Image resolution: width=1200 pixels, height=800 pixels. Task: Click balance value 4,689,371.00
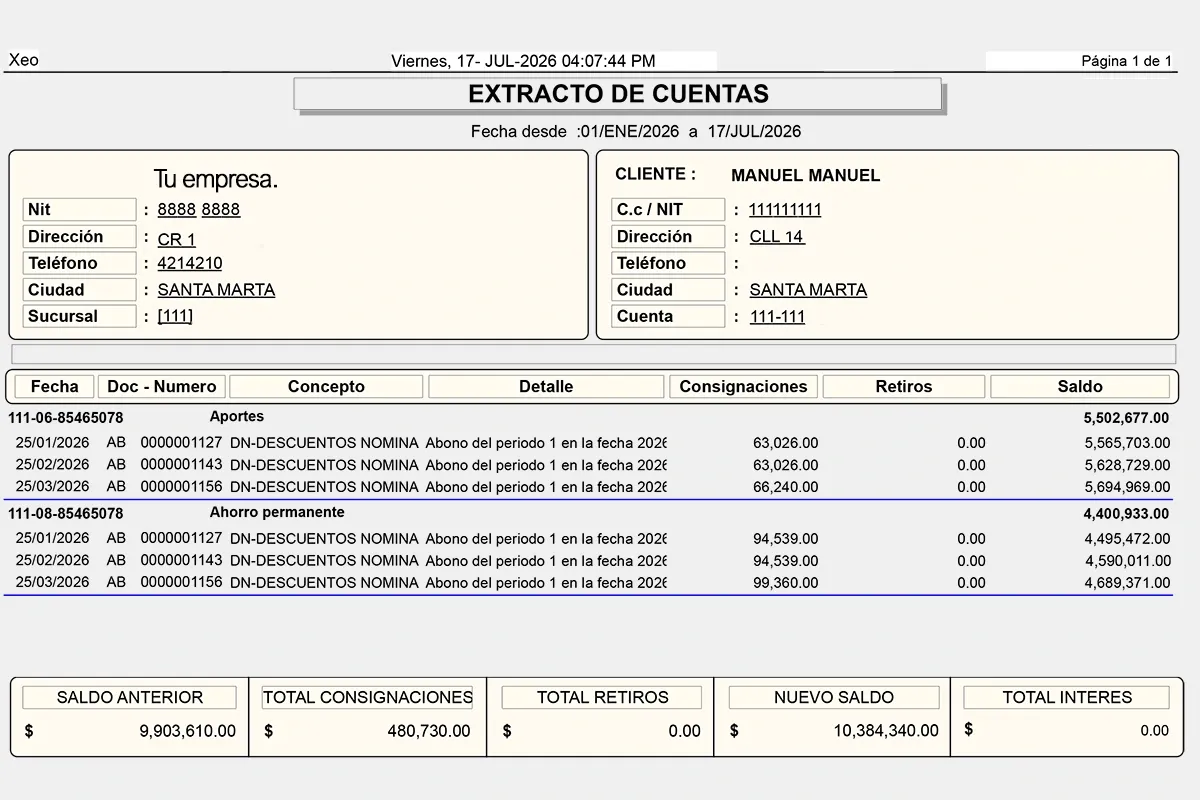click(x=1127, y=583)
